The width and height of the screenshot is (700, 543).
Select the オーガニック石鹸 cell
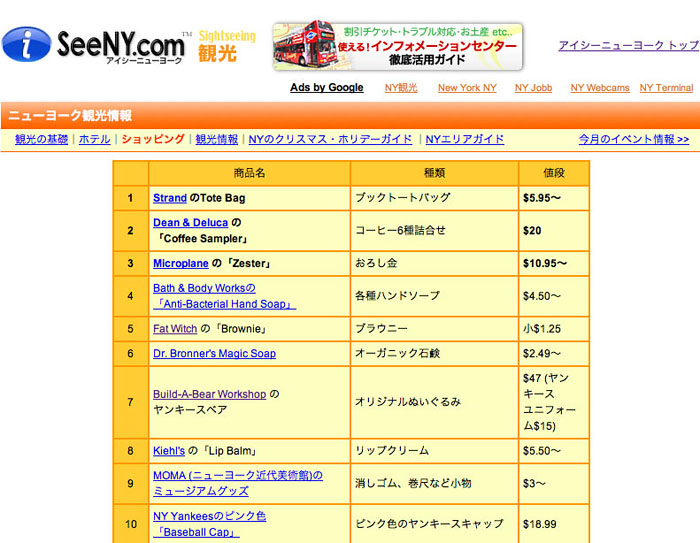[434, 353]
